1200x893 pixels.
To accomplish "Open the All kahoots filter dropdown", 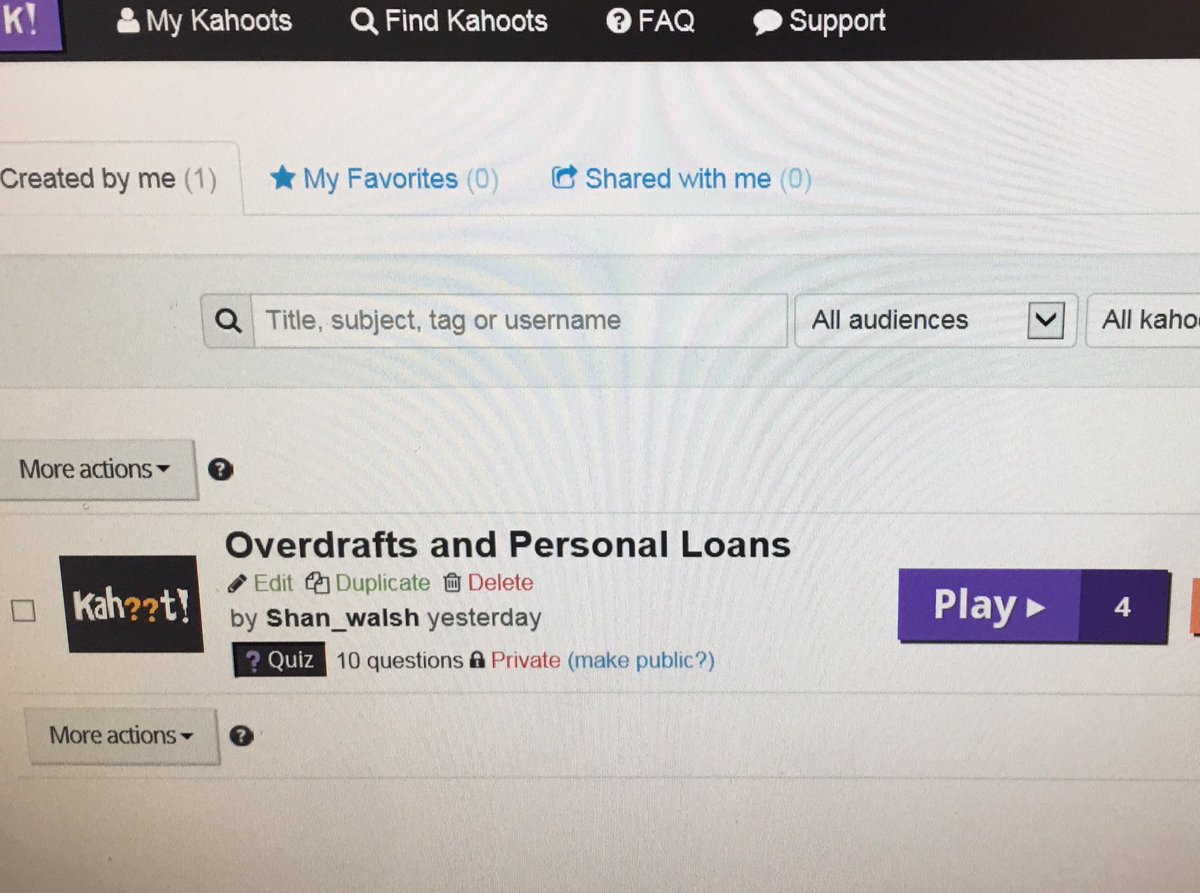I will (x=1143, y=320).
